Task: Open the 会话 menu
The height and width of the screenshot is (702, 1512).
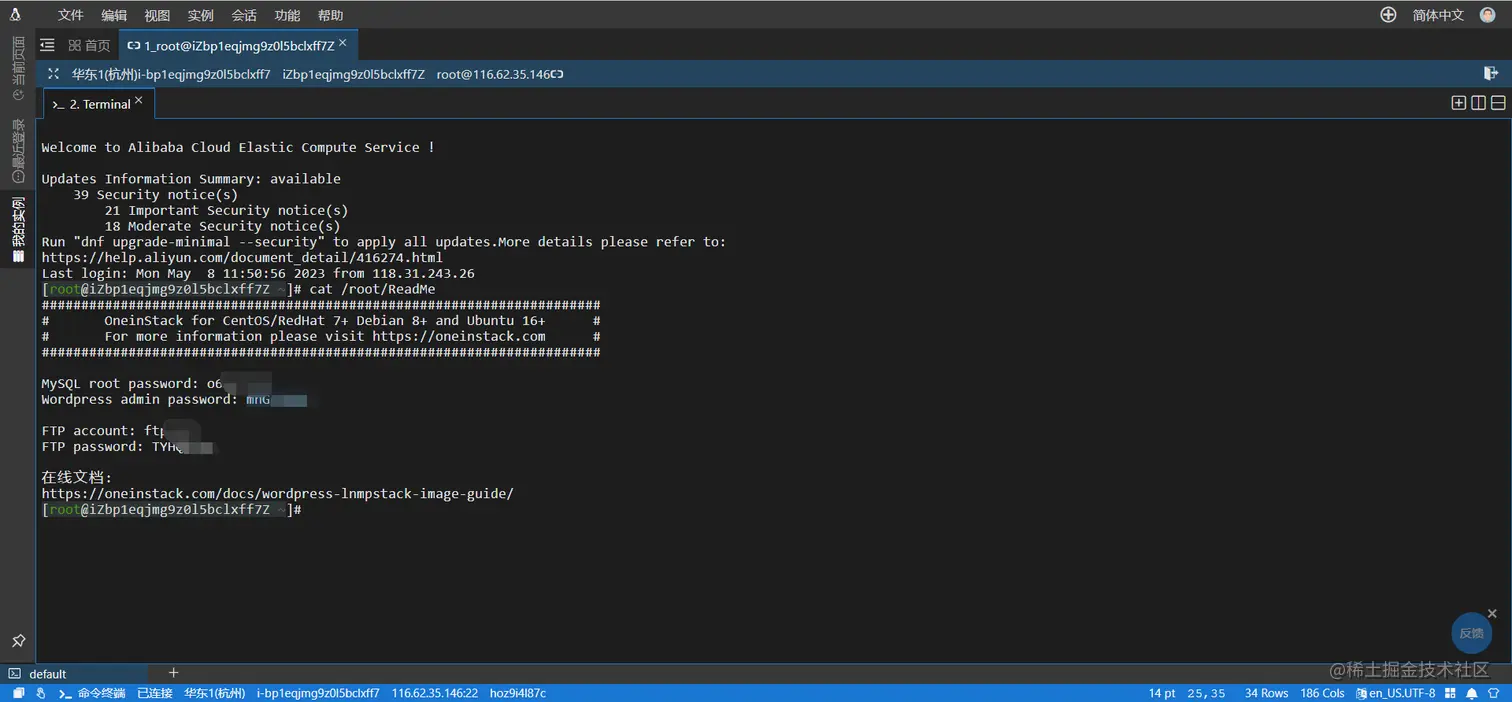Action: click(244, 15)
